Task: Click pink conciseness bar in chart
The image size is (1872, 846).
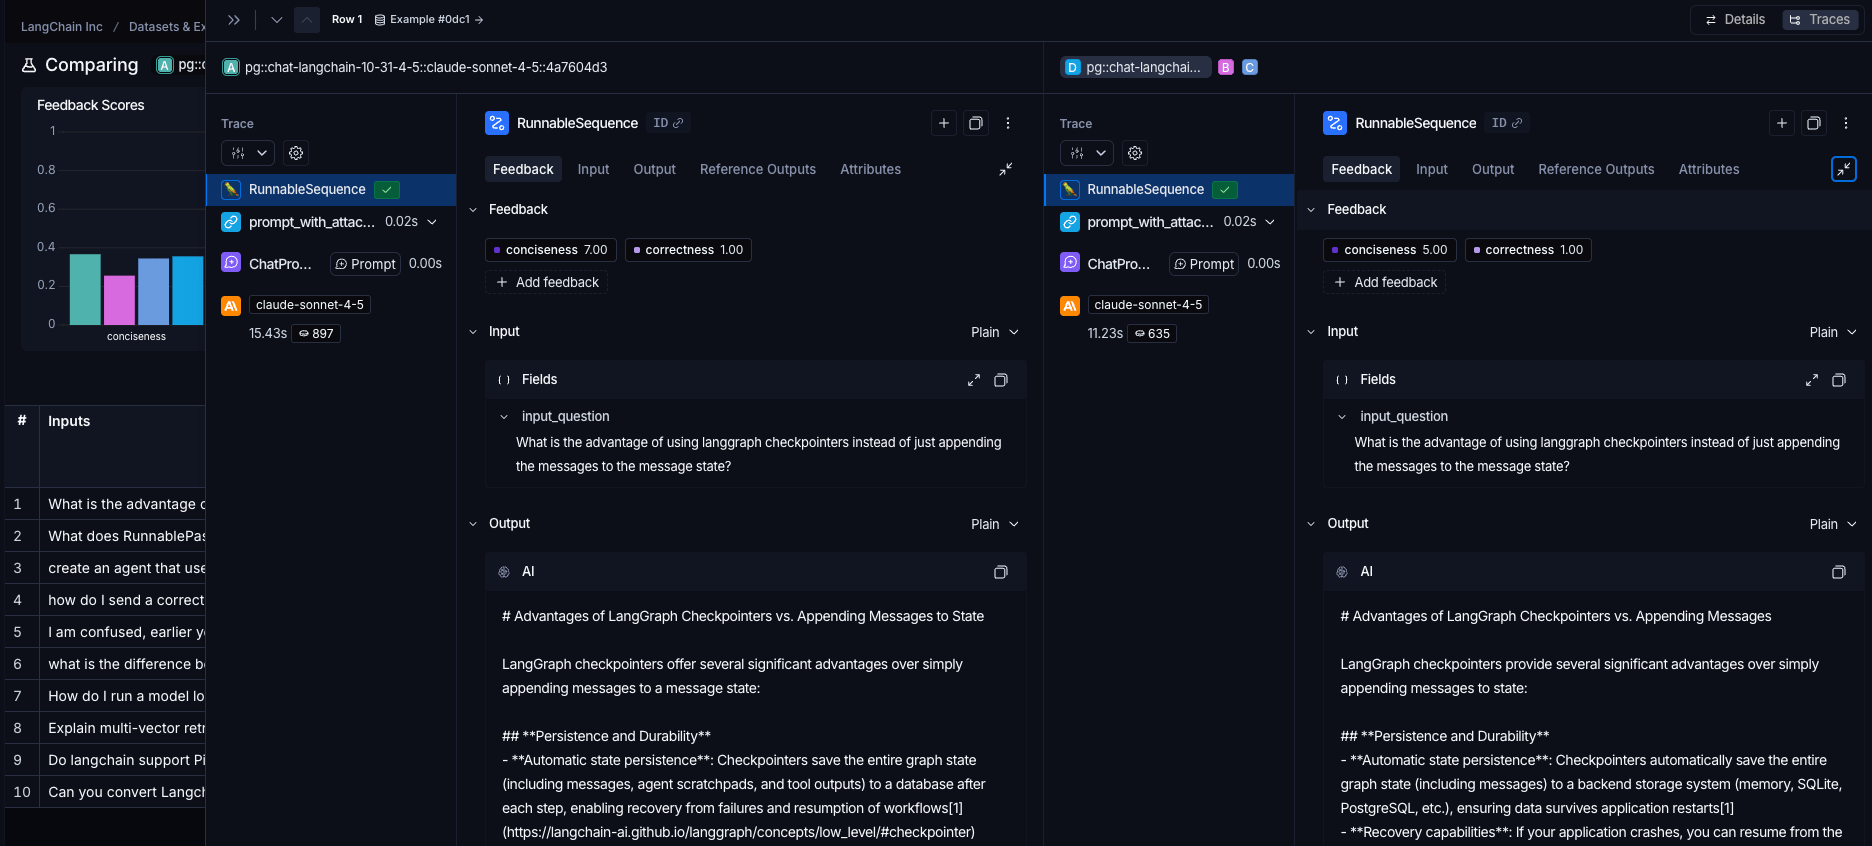Action: 119,300
